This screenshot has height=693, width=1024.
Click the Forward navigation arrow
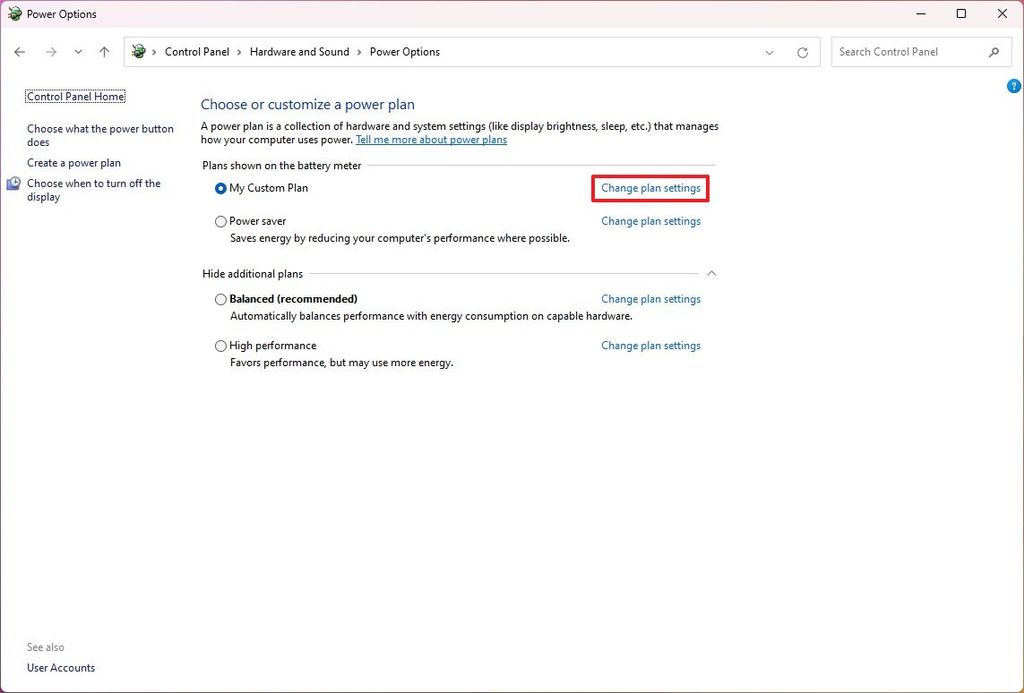pyautogui.click(x=50, y=51)
